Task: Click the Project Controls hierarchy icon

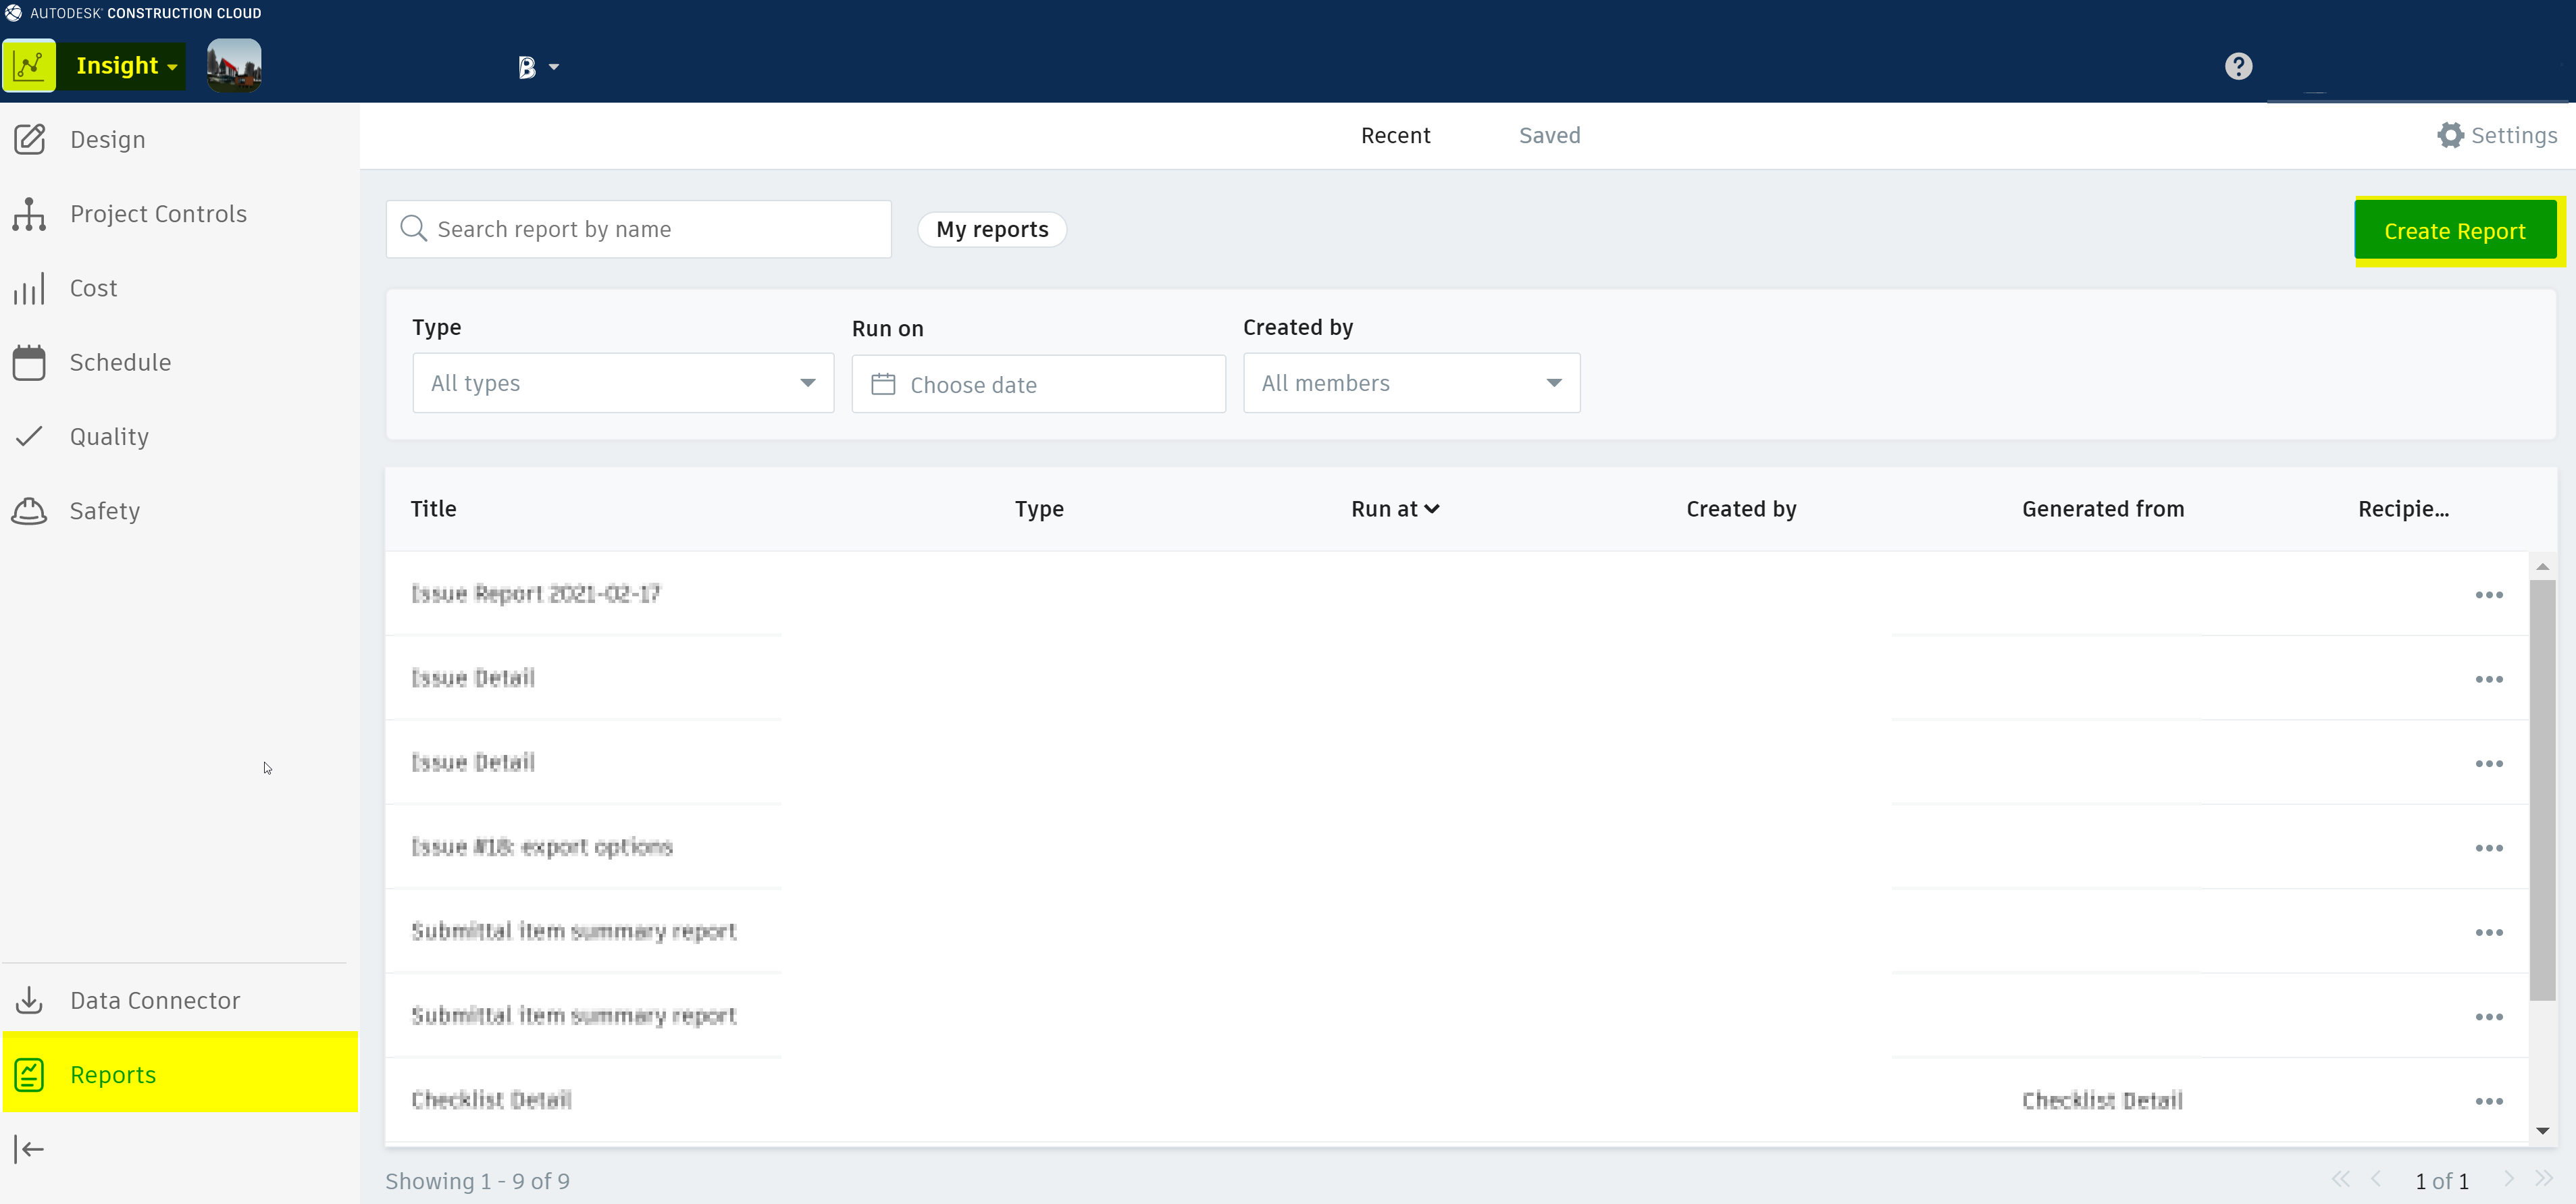Action: click(30, 214)
